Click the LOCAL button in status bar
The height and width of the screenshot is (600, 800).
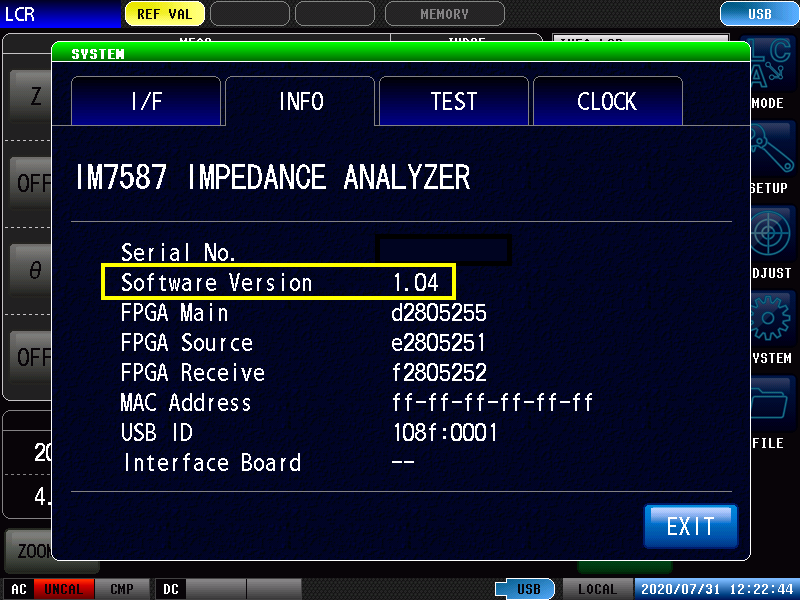[x=597, y=589]
